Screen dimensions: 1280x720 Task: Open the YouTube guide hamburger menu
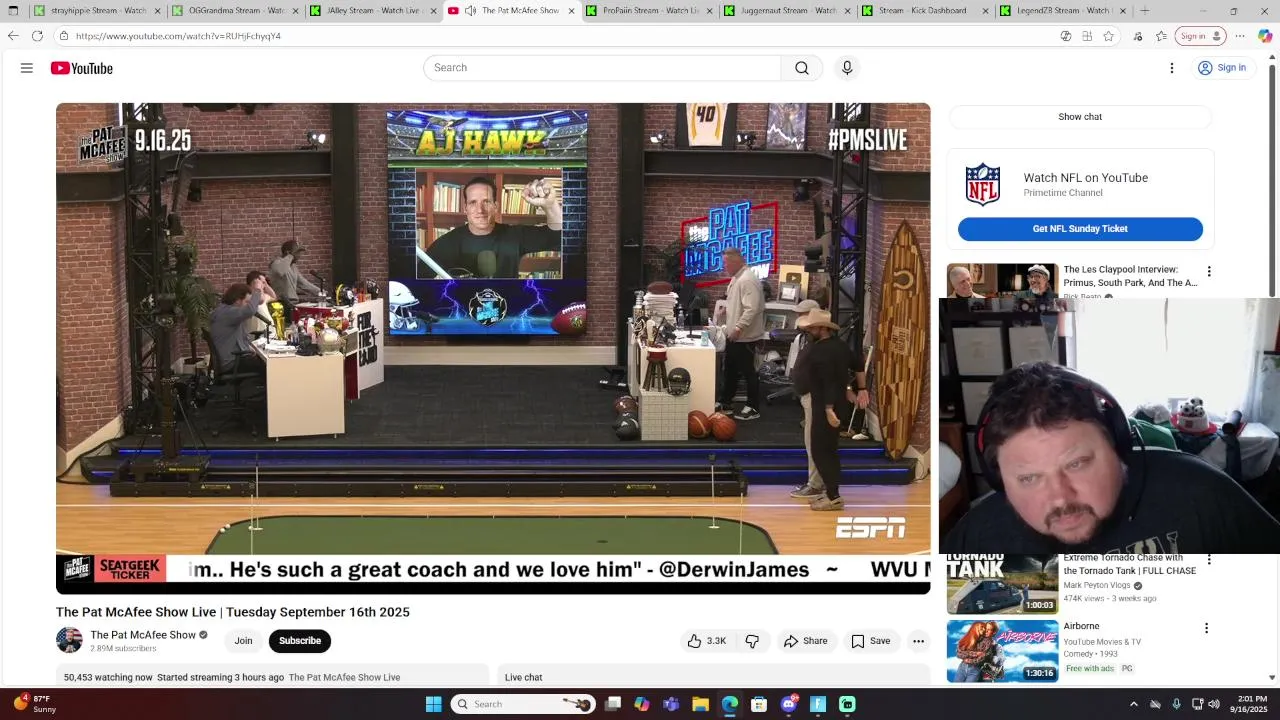[27, 68]
